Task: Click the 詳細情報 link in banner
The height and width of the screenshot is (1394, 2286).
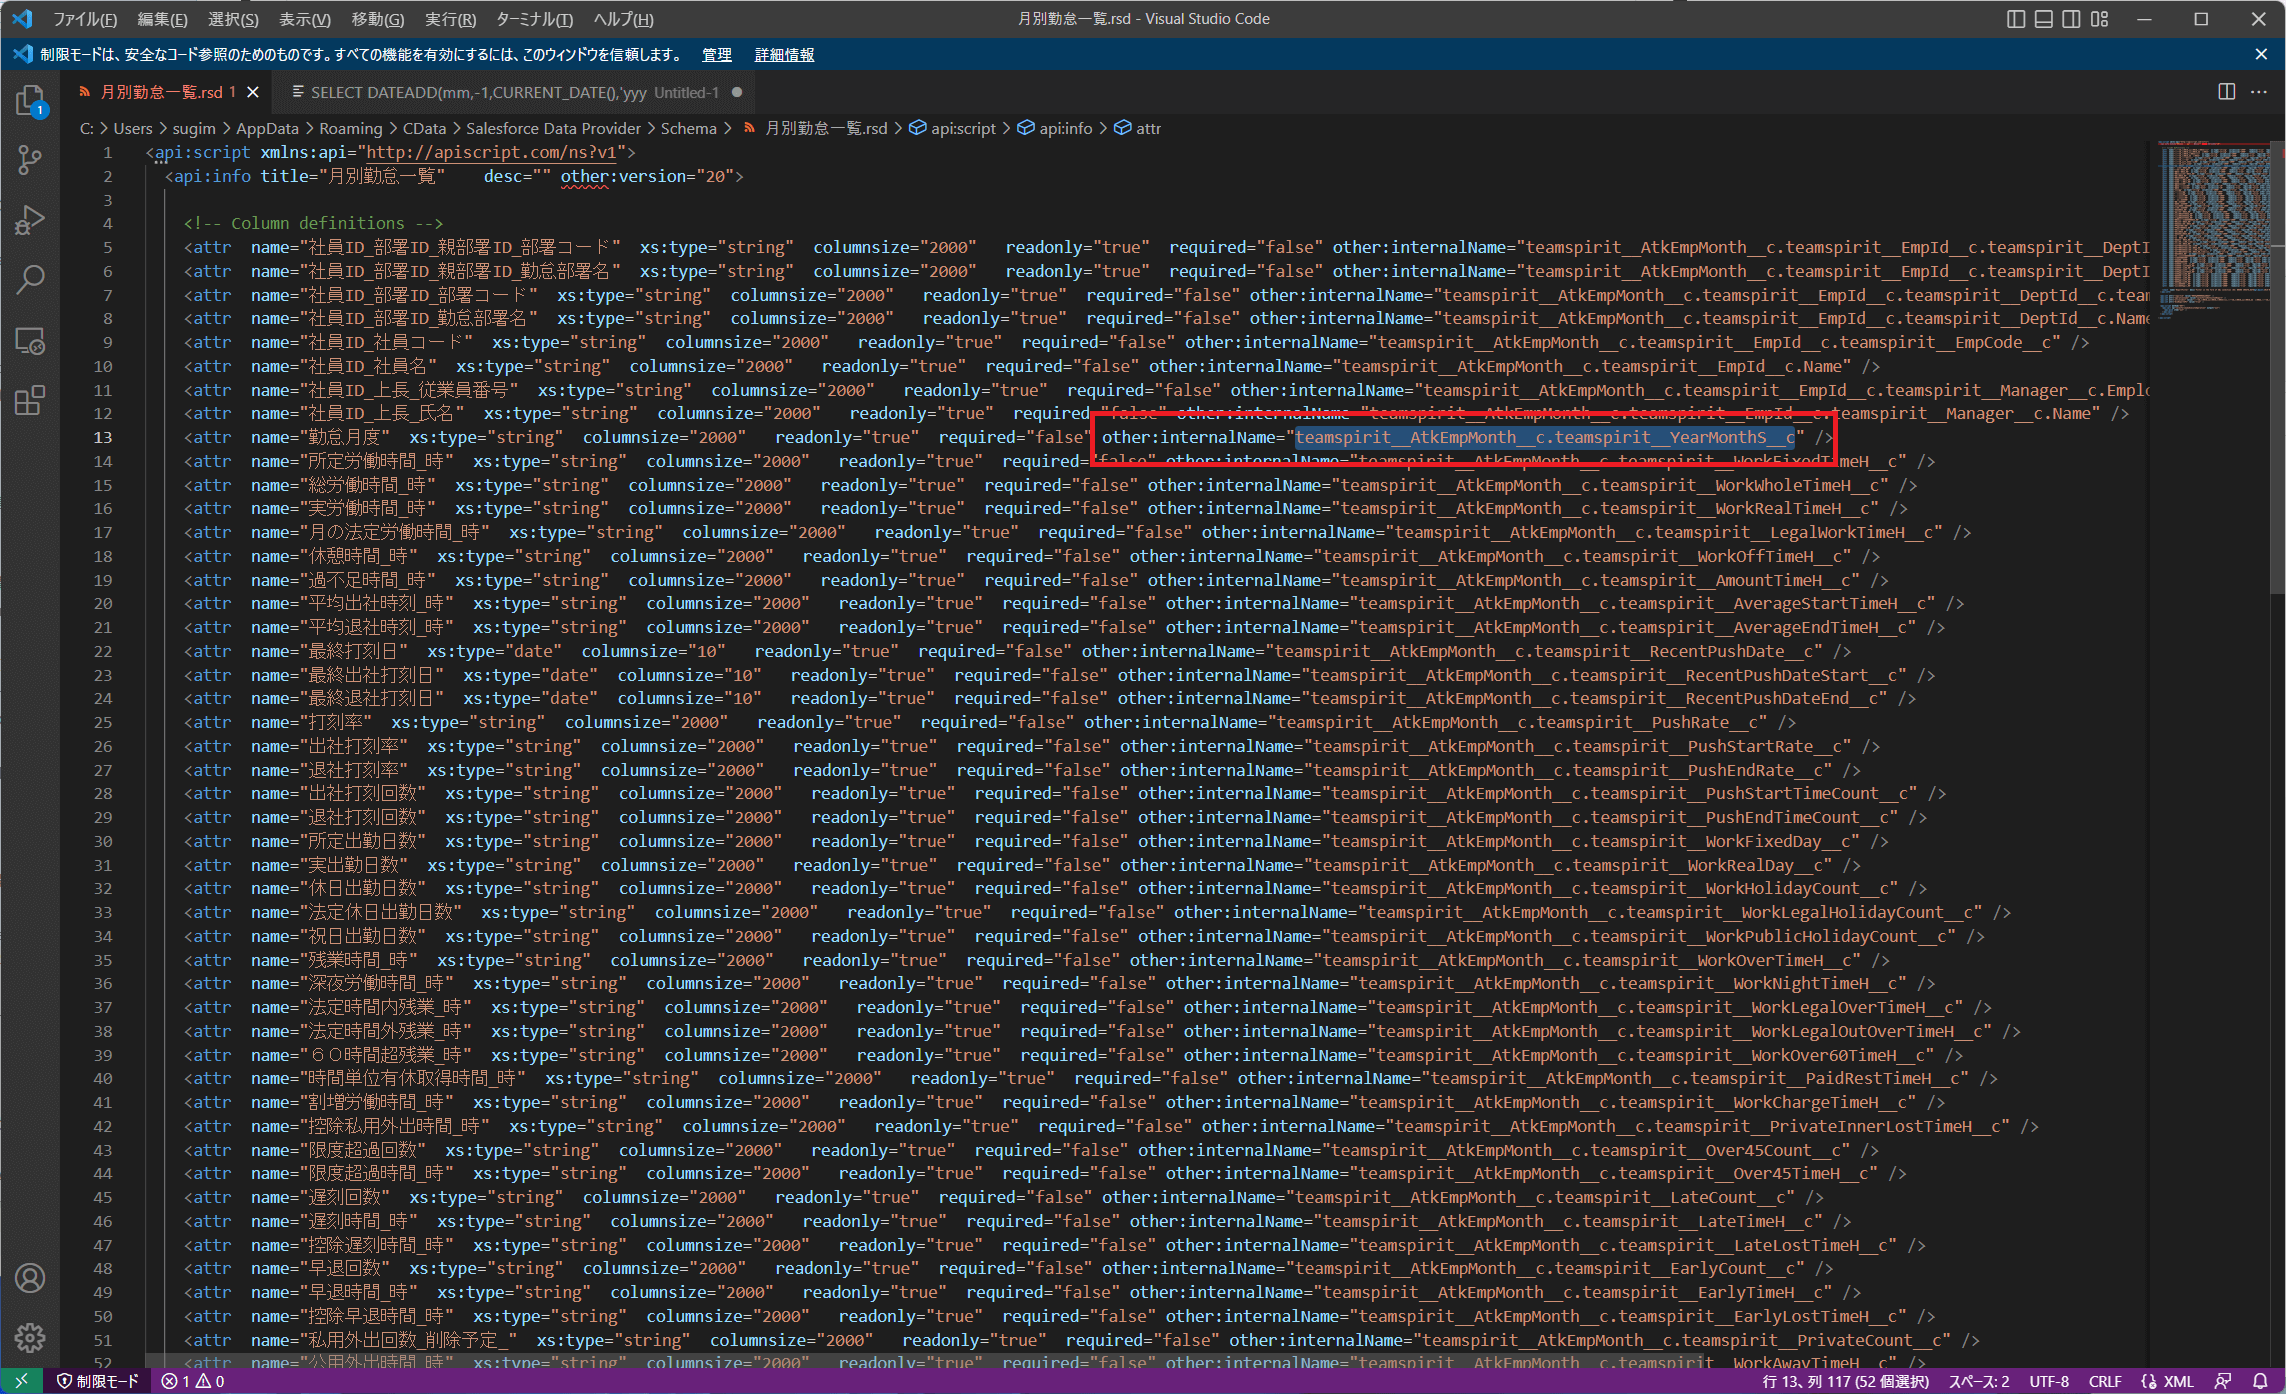Action: 784,55
